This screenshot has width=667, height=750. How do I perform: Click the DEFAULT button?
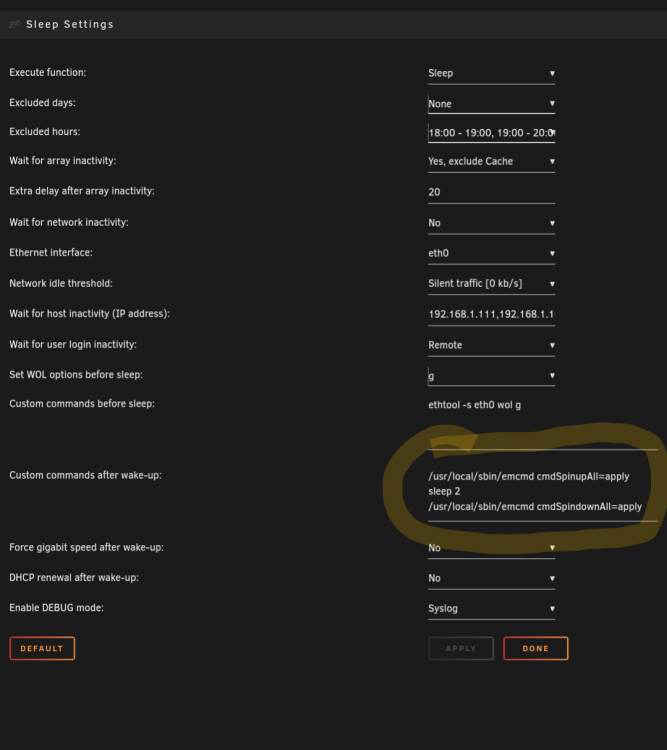click(42, 649)
